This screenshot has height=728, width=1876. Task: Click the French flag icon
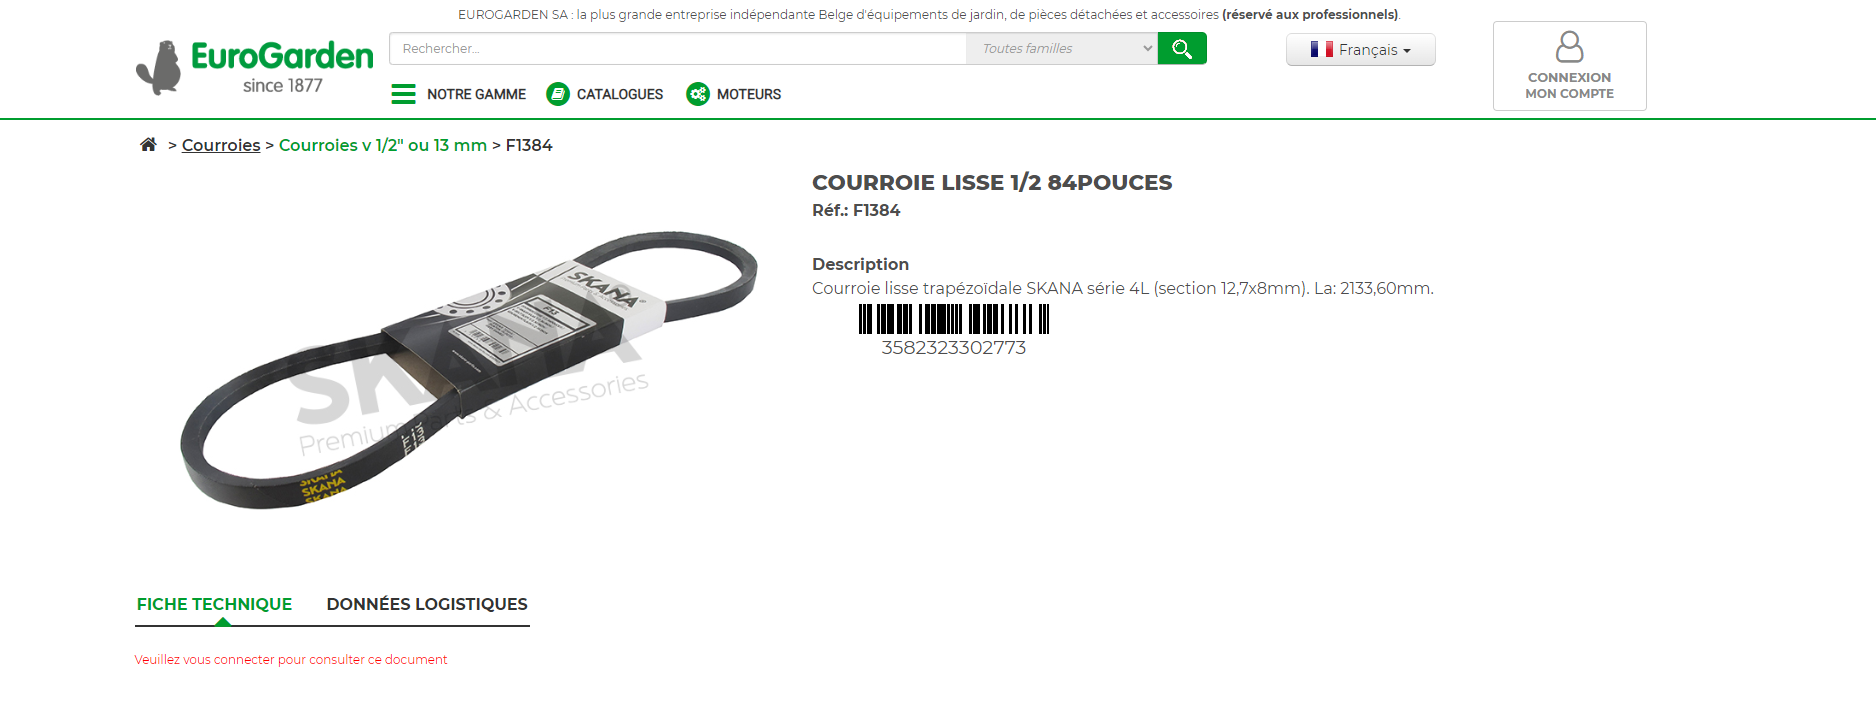[1322, 49]
